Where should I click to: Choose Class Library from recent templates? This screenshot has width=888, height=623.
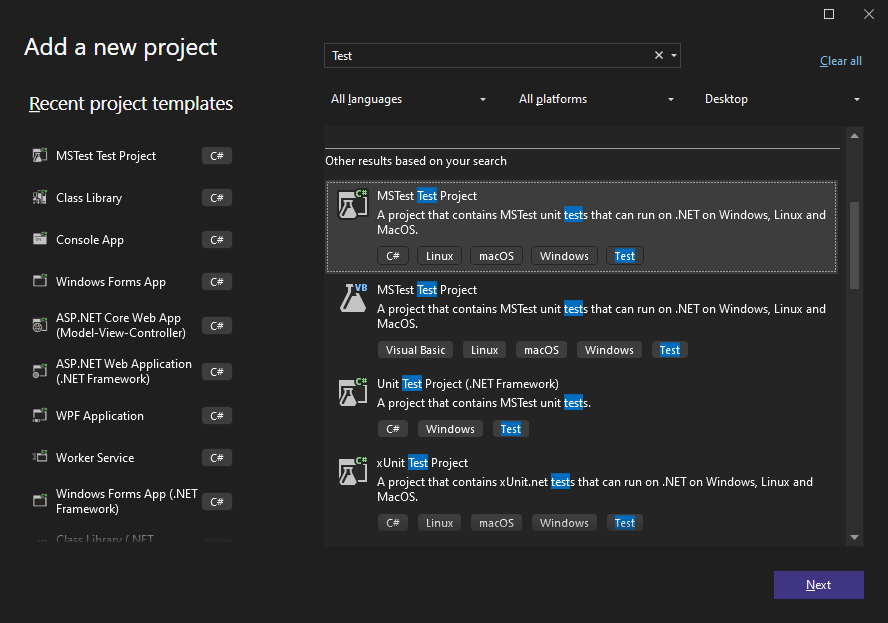tap(89, 198)
